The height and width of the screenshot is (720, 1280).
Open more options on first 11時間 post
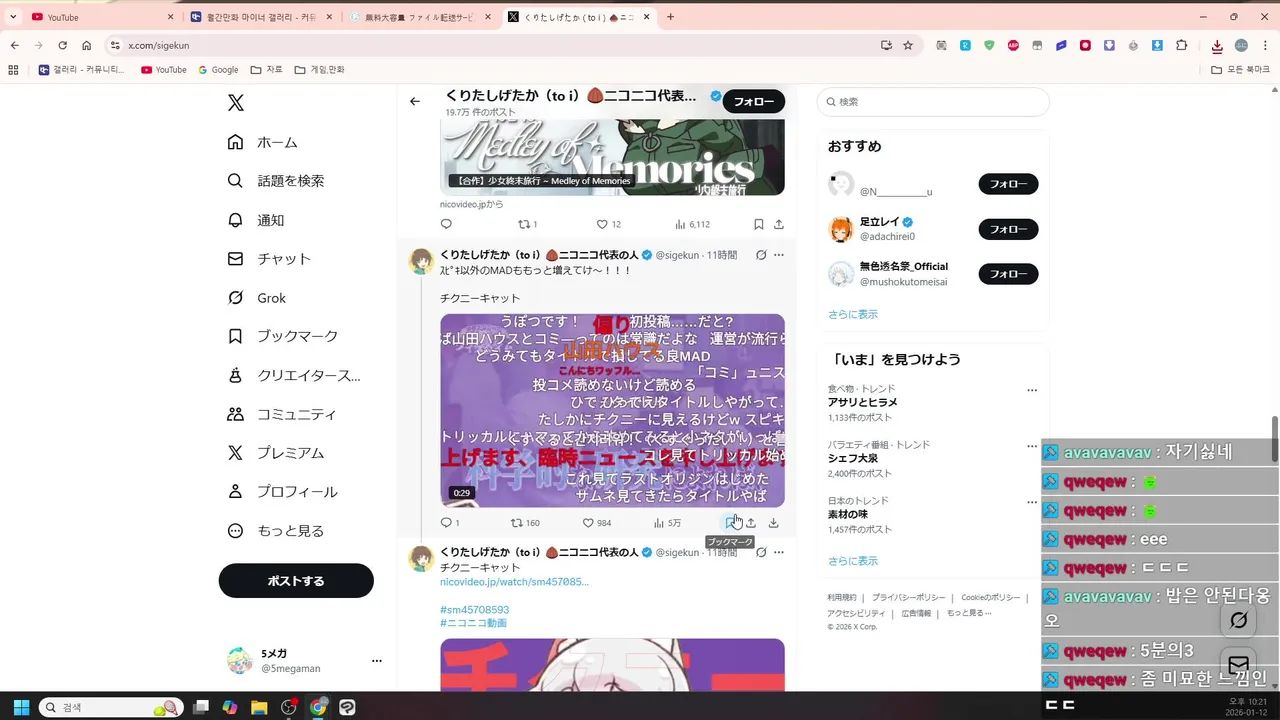779,255
